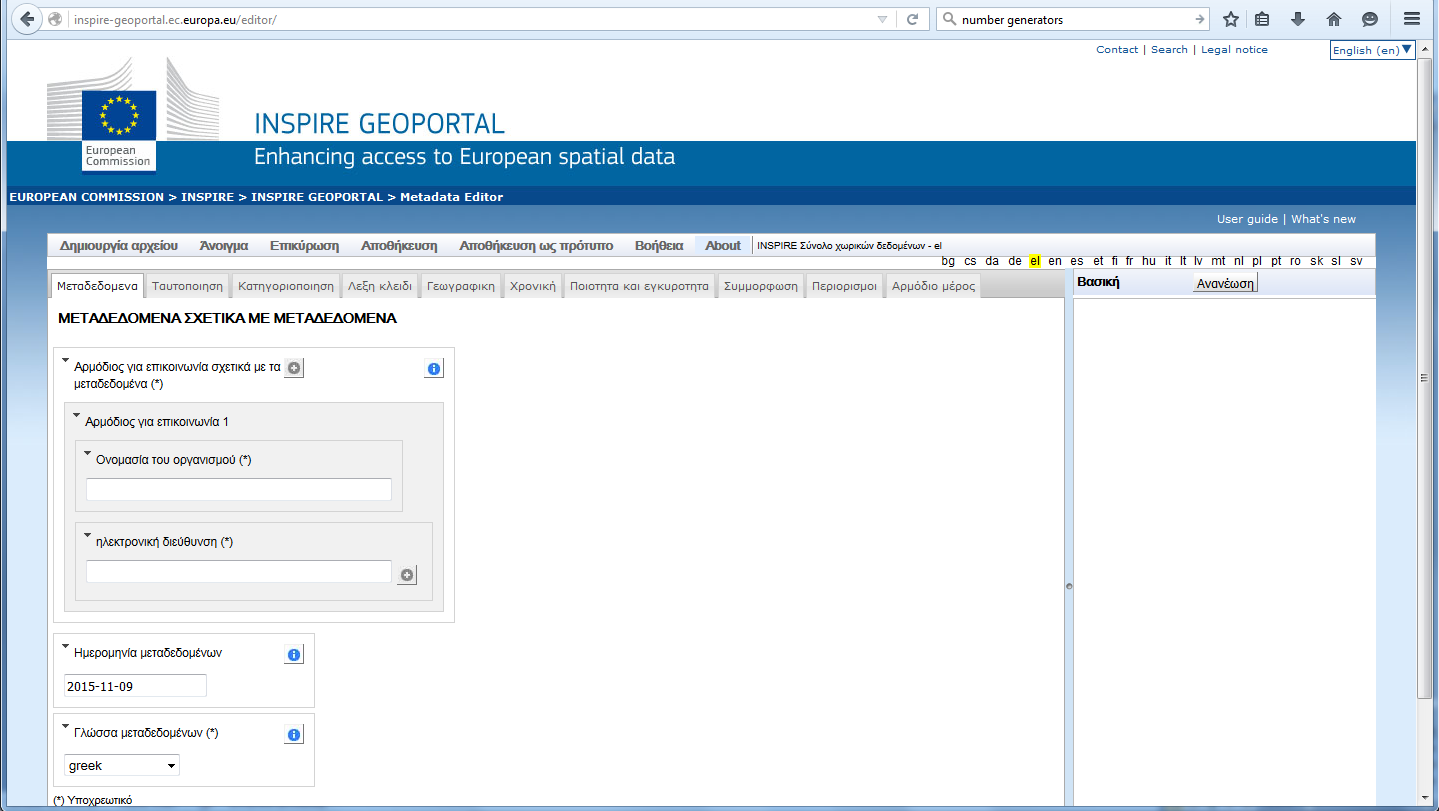
Task: Collapse Γλώσσα μεταδεδομένων section
Action: click(66, 725)
